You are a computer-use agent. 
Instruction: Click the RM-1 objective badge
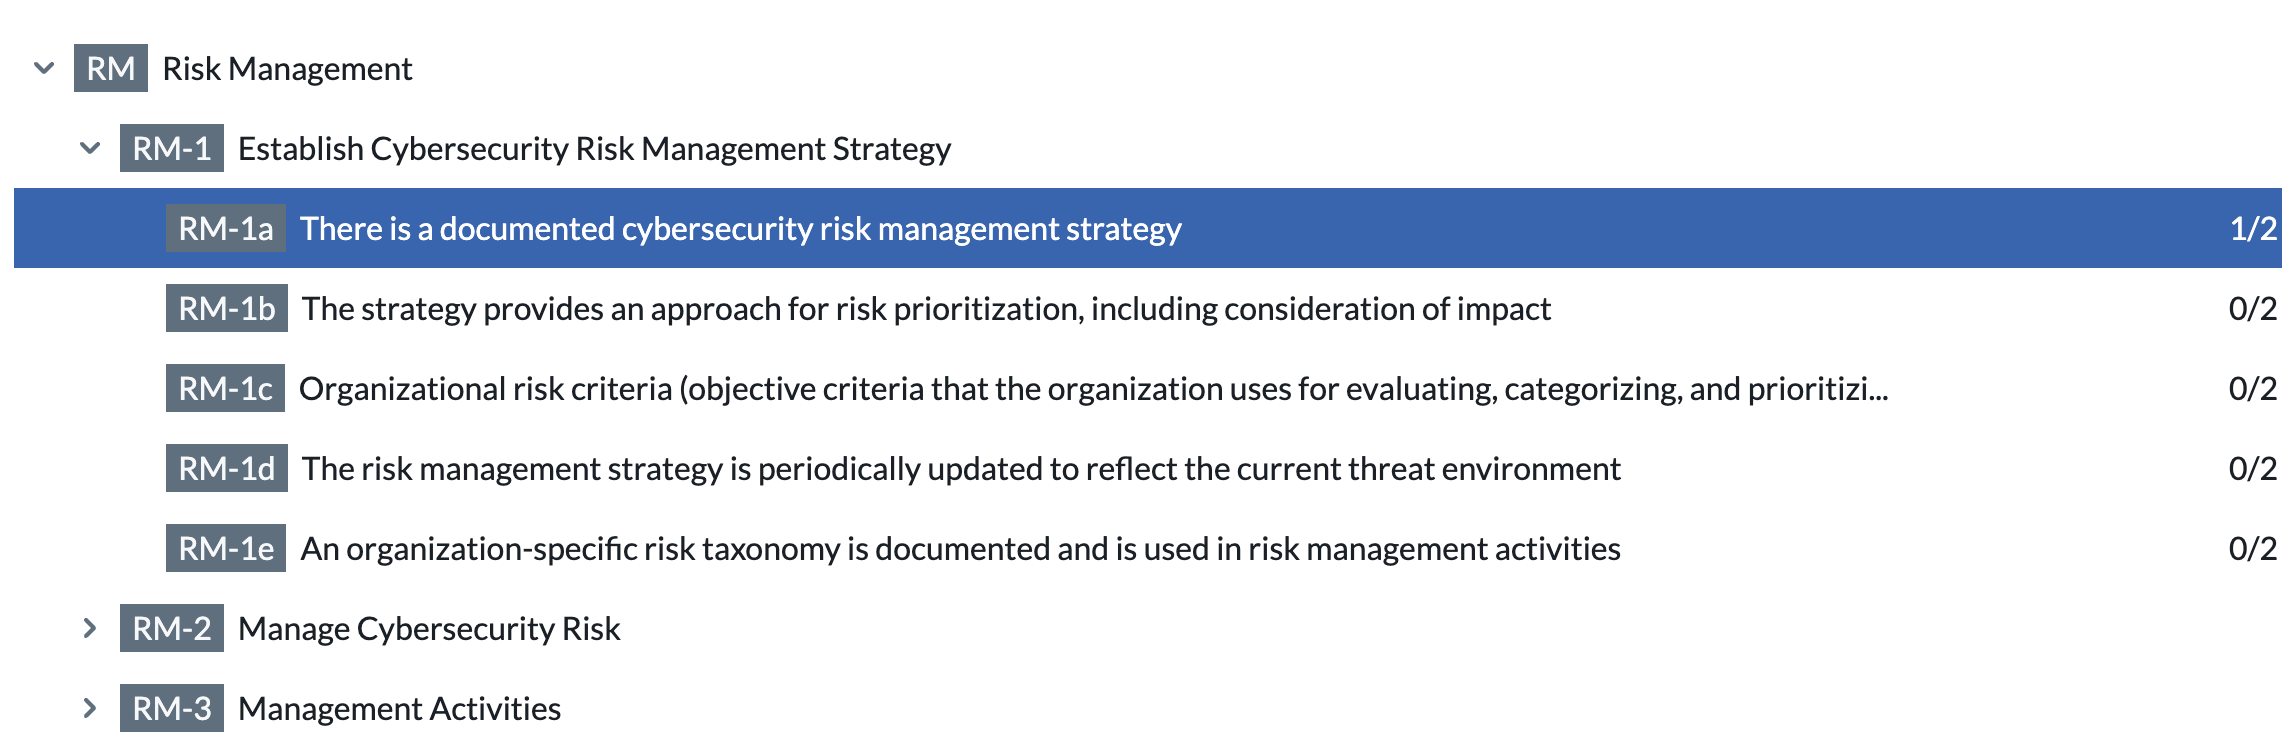[172, 148]
